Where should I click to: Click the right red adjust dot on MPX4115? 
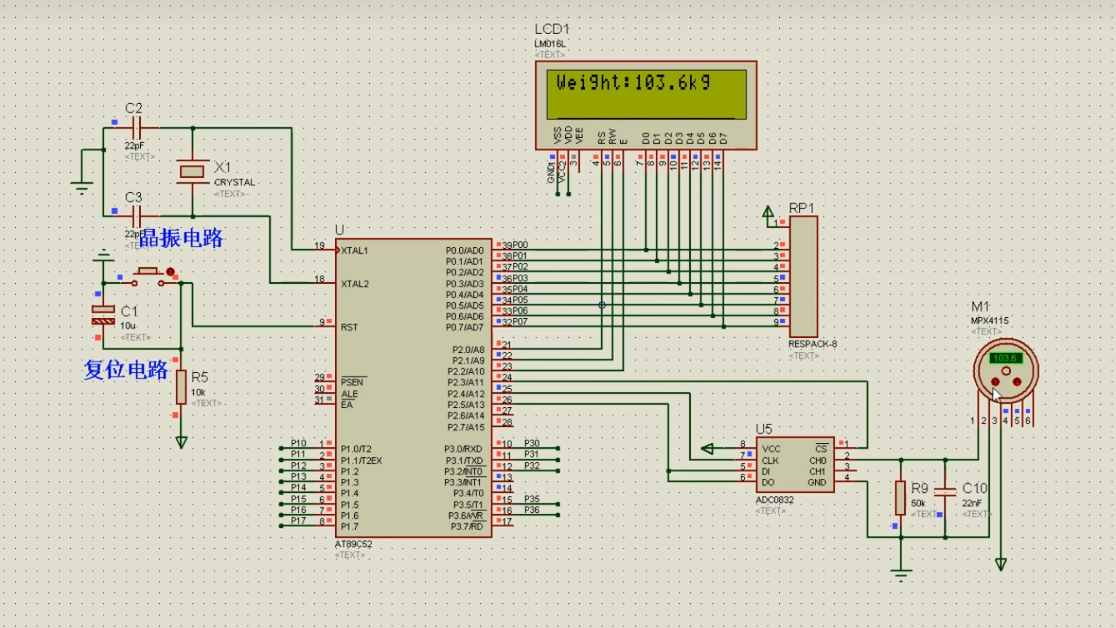click(x=1017, y=382)
